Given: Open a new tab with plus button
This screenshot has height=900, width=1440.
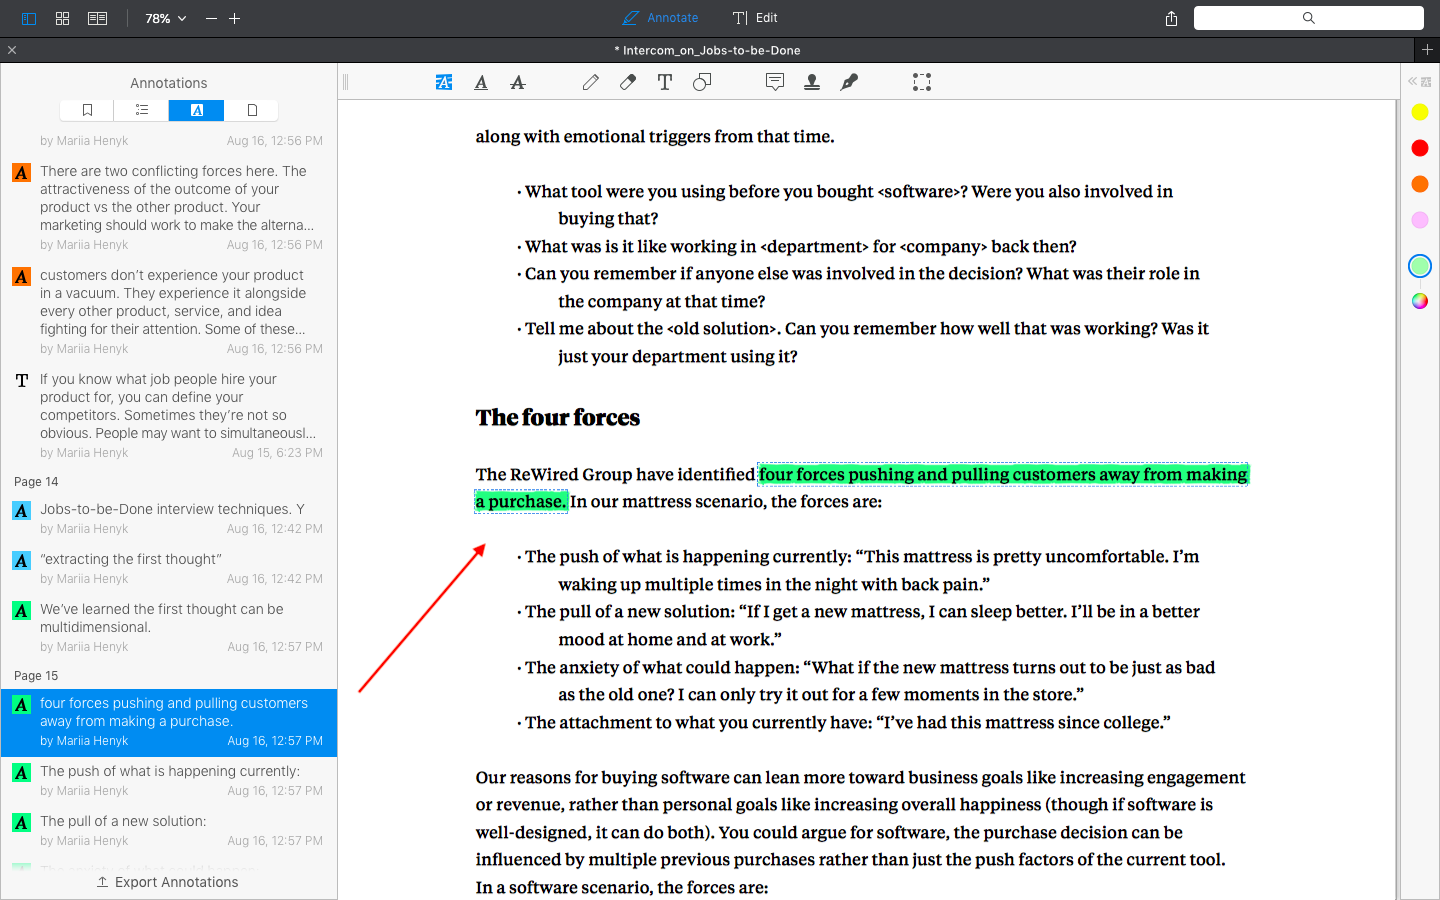Looking at the screenshot, I should coord(1427,49).
